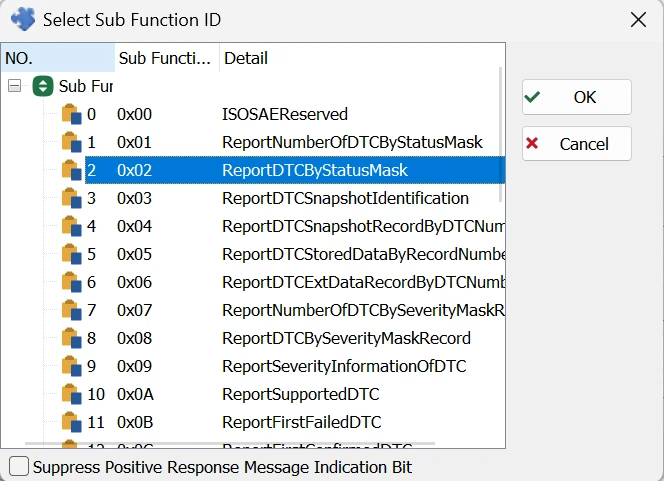Screen dimensions: 664x481
Task: Click the icon beside ReportNumberOfDTCByStatusMask
Action: click(72, 142)
